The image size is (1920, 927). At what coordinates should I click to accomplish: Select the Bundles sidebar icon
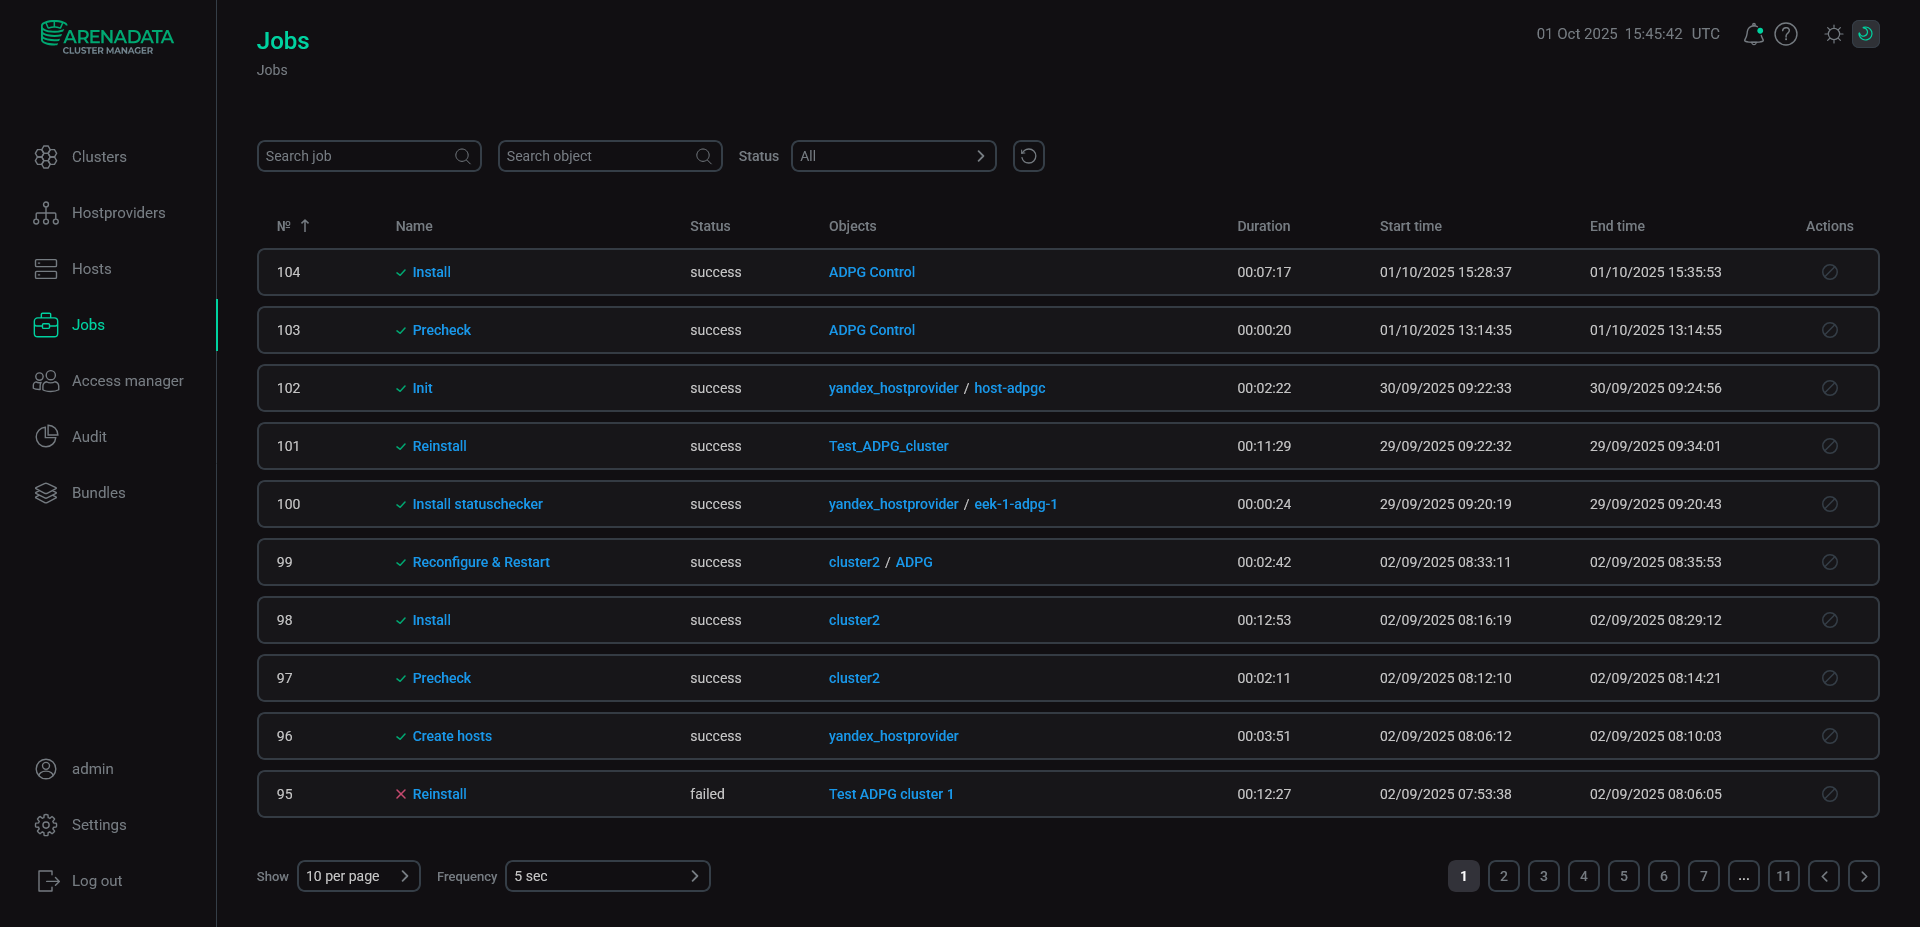tap(46, 492)
